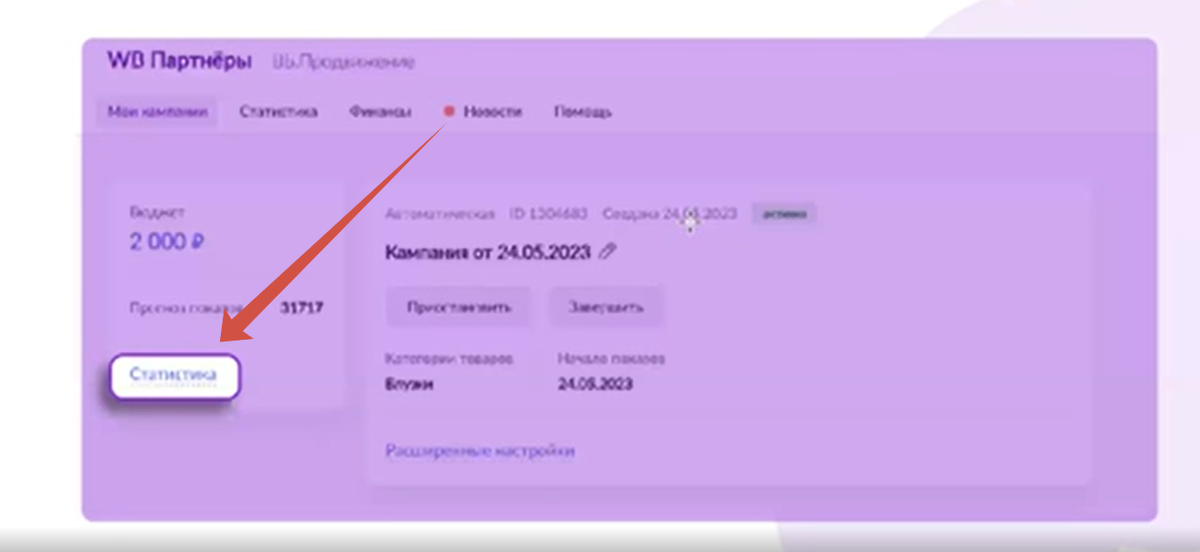This screenshot has width=1200, height=552.
Task: Edit campaign name with pencil icon
Action: [606, 251]
